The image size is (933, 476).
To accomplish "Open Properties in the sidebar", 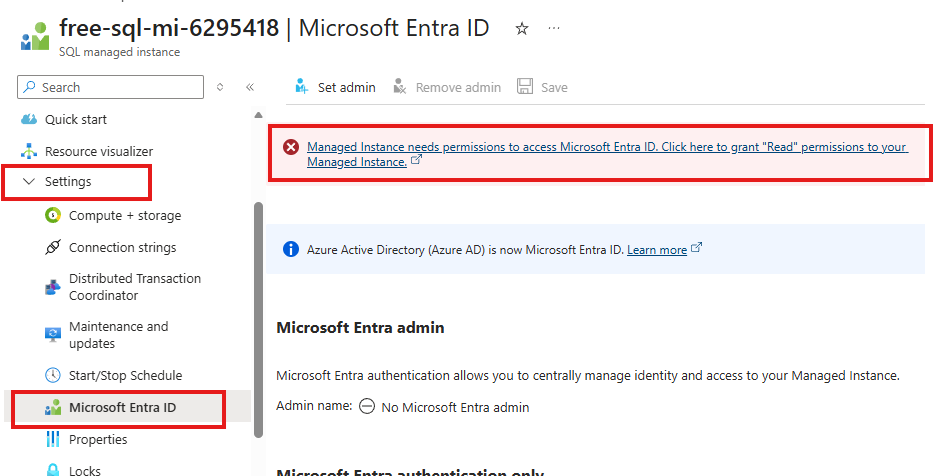I will click(98, 440).
